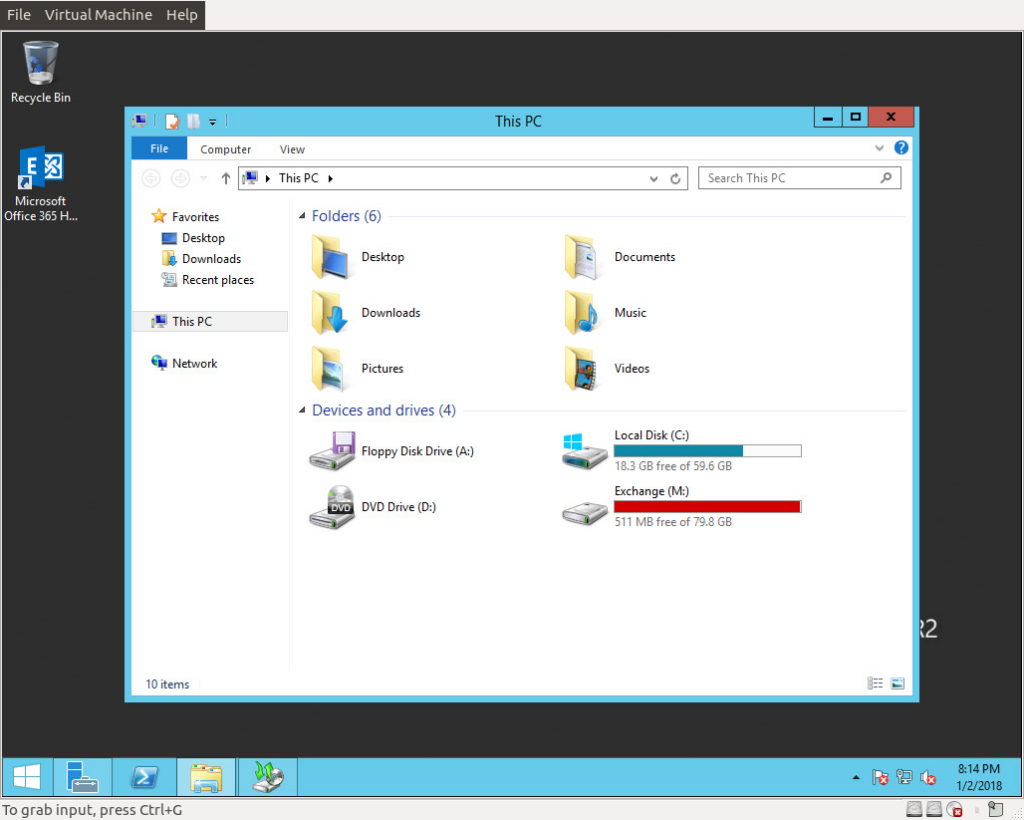This screenshot has width=1024, height=820.
Task: Switch to the Computer ribbon tab
Action: [225, 150]
